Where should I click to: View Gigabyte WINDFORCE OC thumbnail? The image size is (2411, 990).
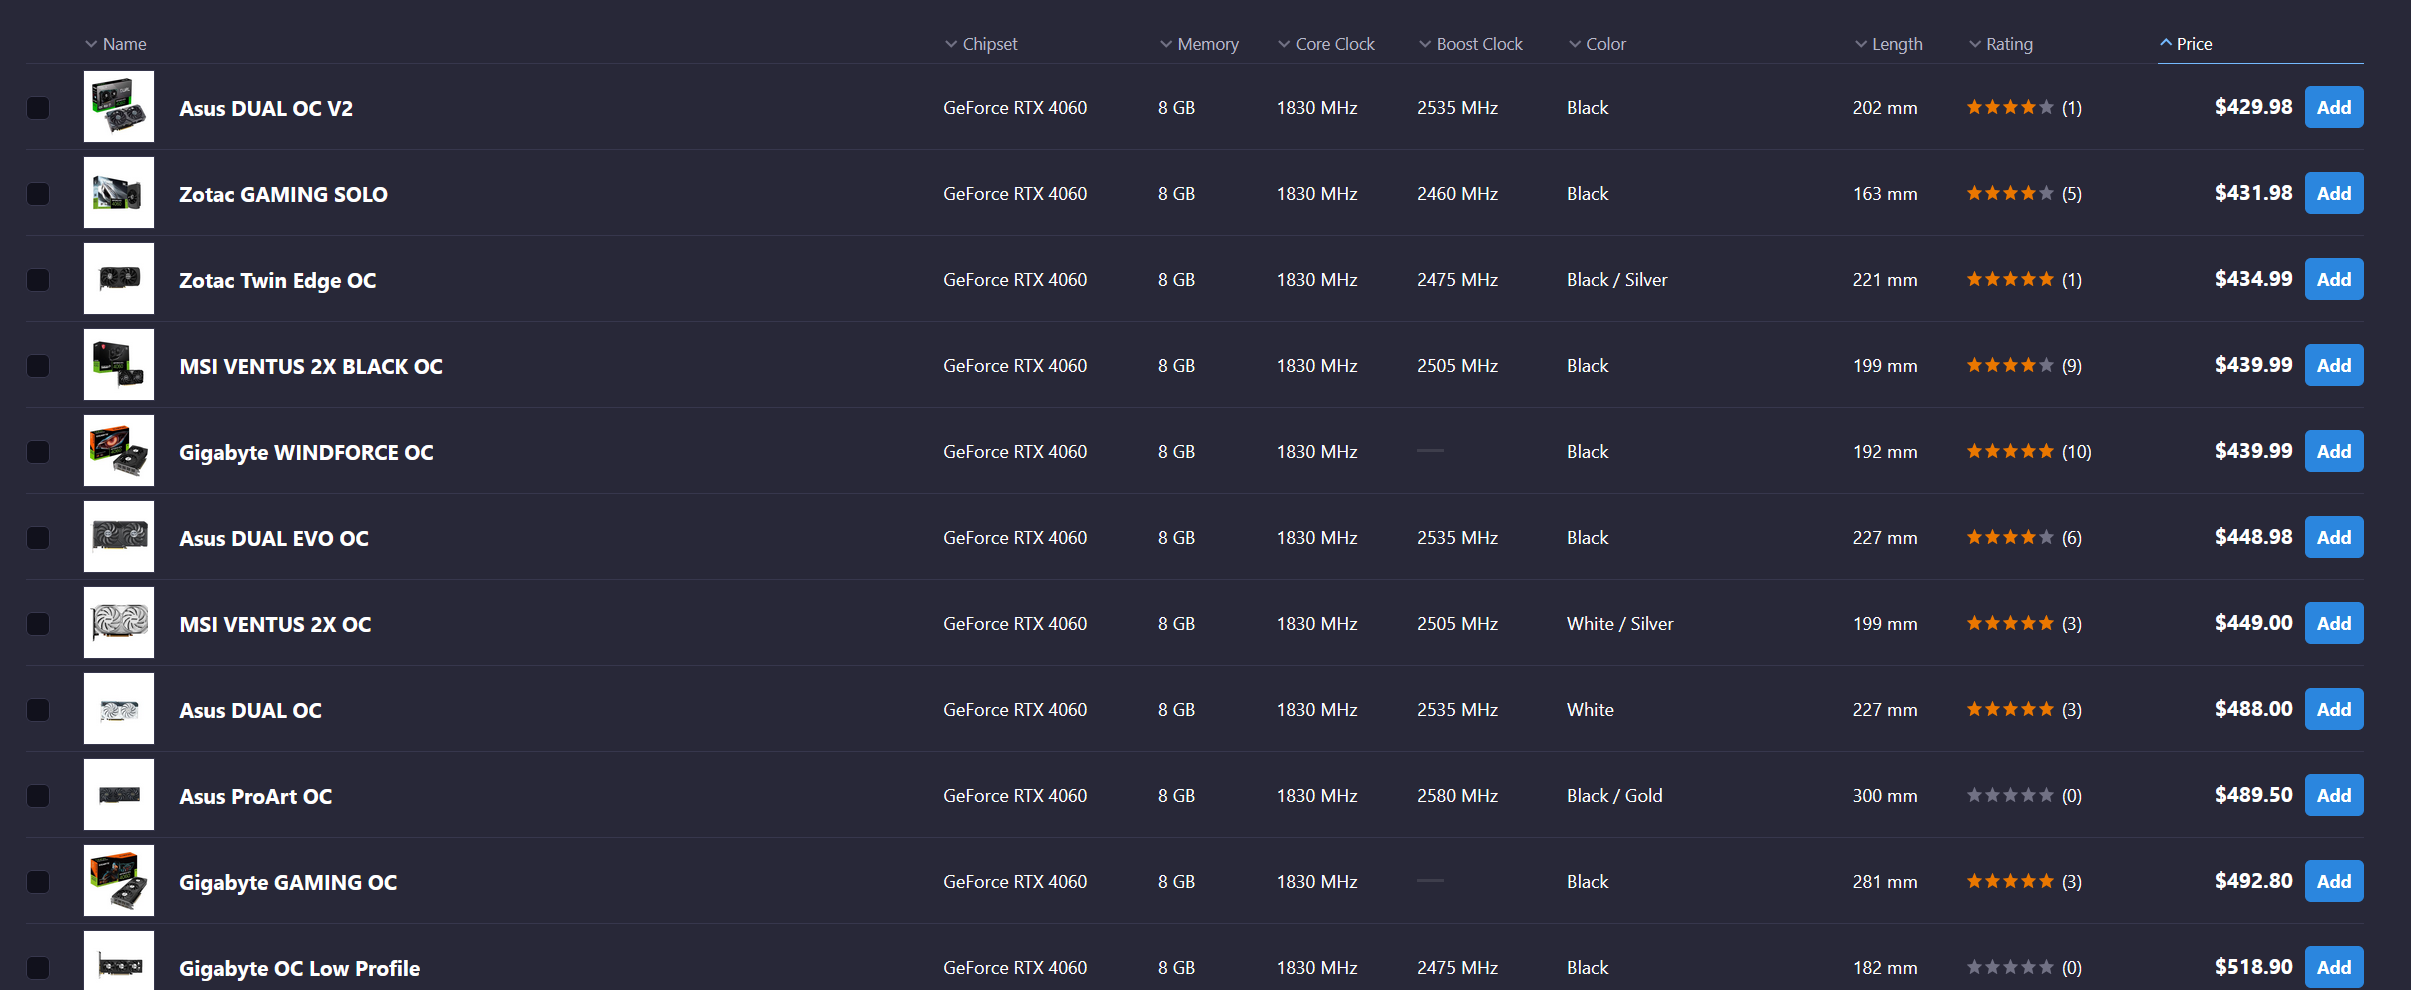coord(119,451)
